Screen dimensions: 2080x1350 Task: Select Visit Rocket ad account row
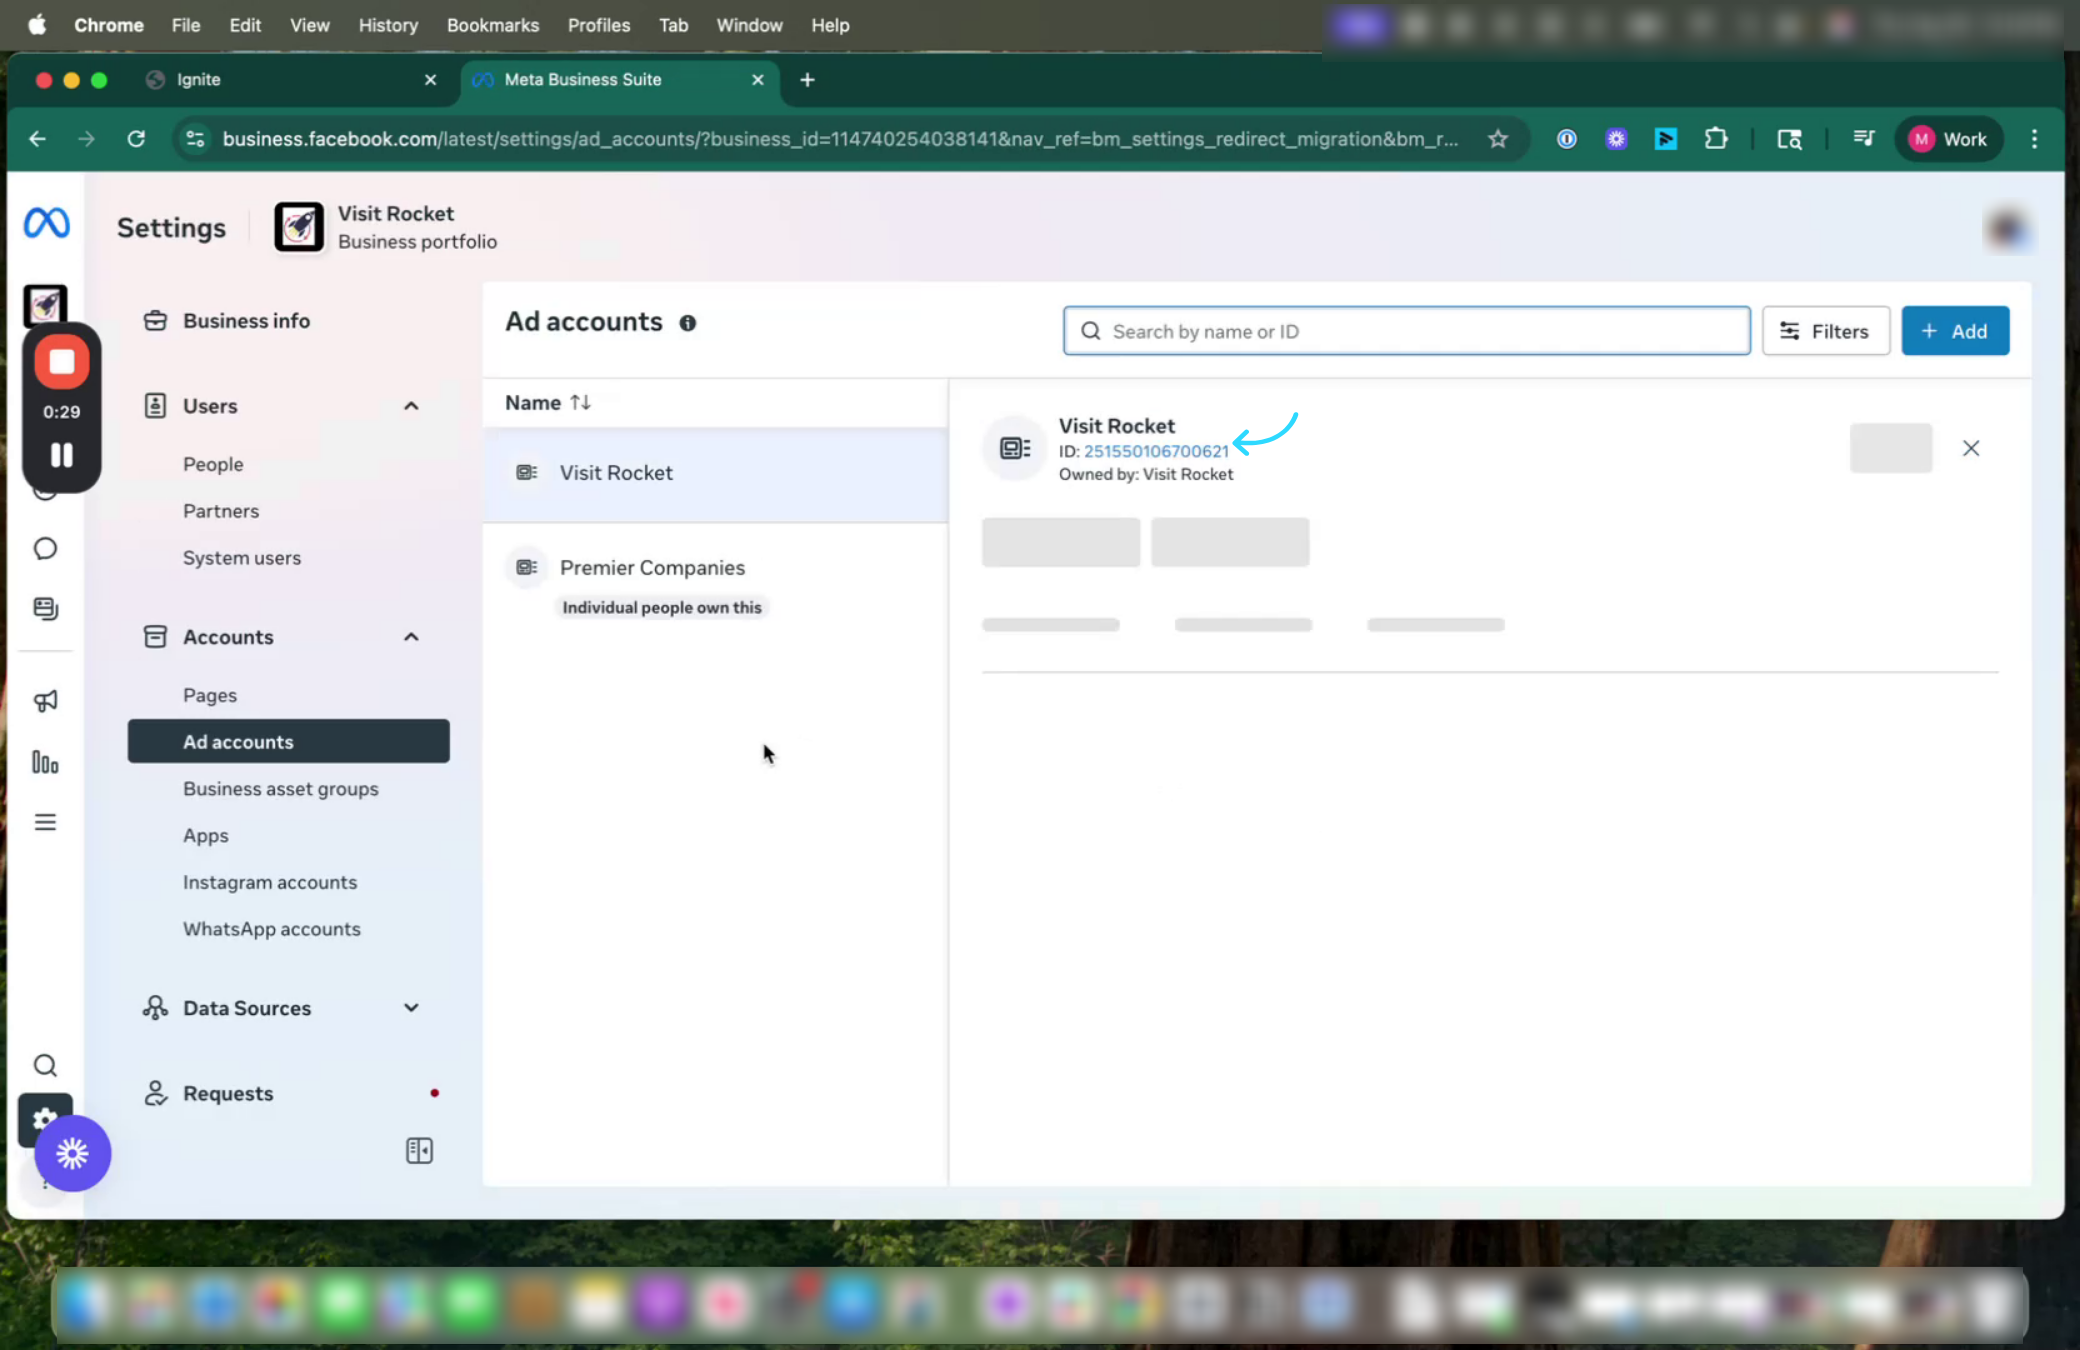pos(715,473)
